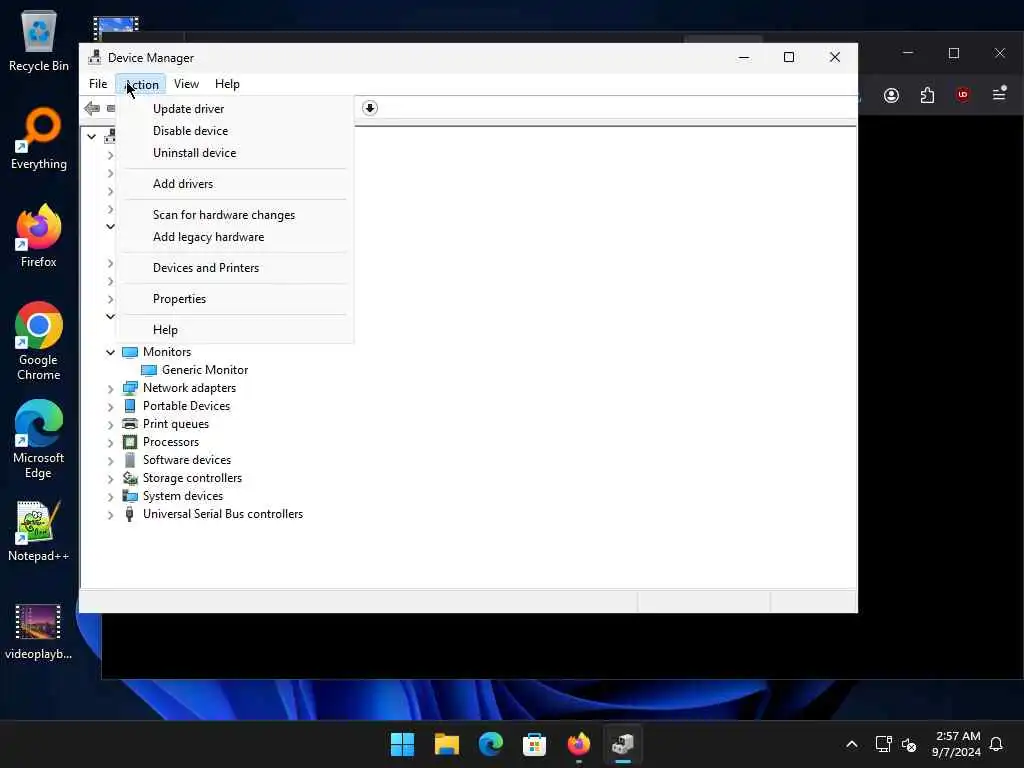
Task: Expand Storage controllers category
Action: tap(110, 479)
